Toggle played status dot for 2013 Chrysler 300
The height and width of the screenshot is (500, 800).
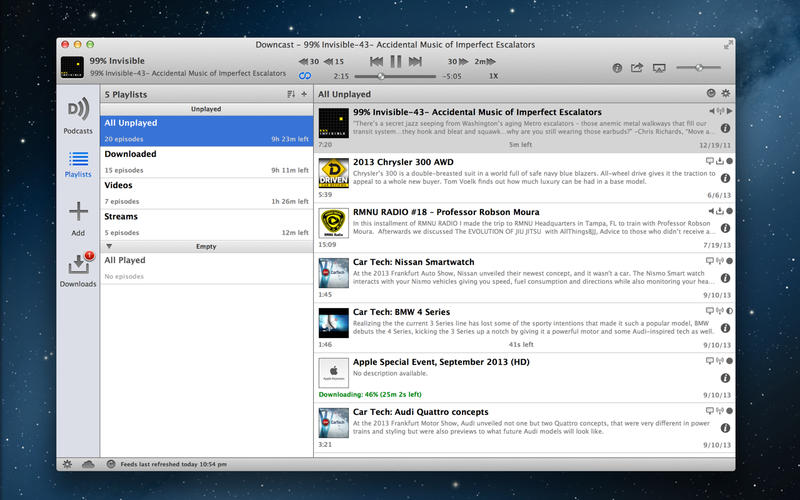pos(730,161)
